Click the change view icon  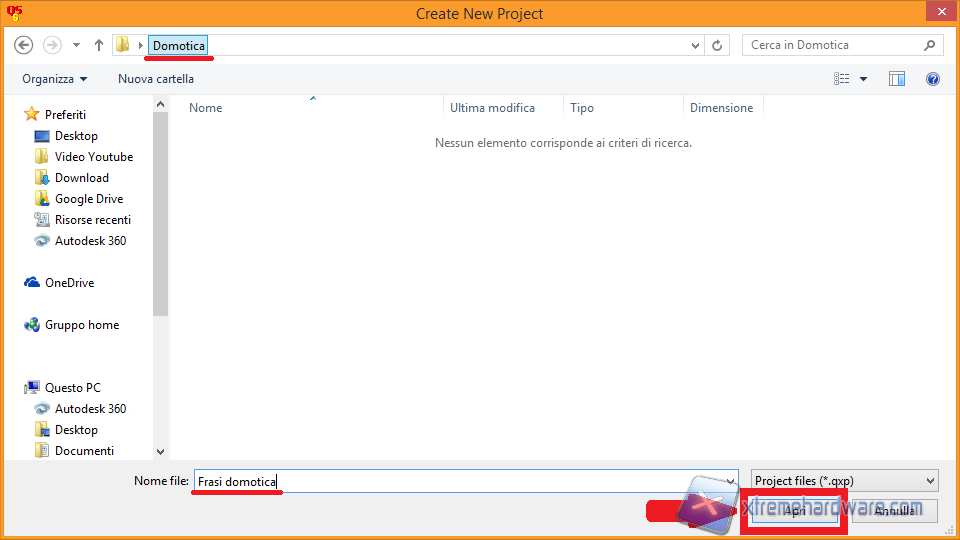coord(842,79)
